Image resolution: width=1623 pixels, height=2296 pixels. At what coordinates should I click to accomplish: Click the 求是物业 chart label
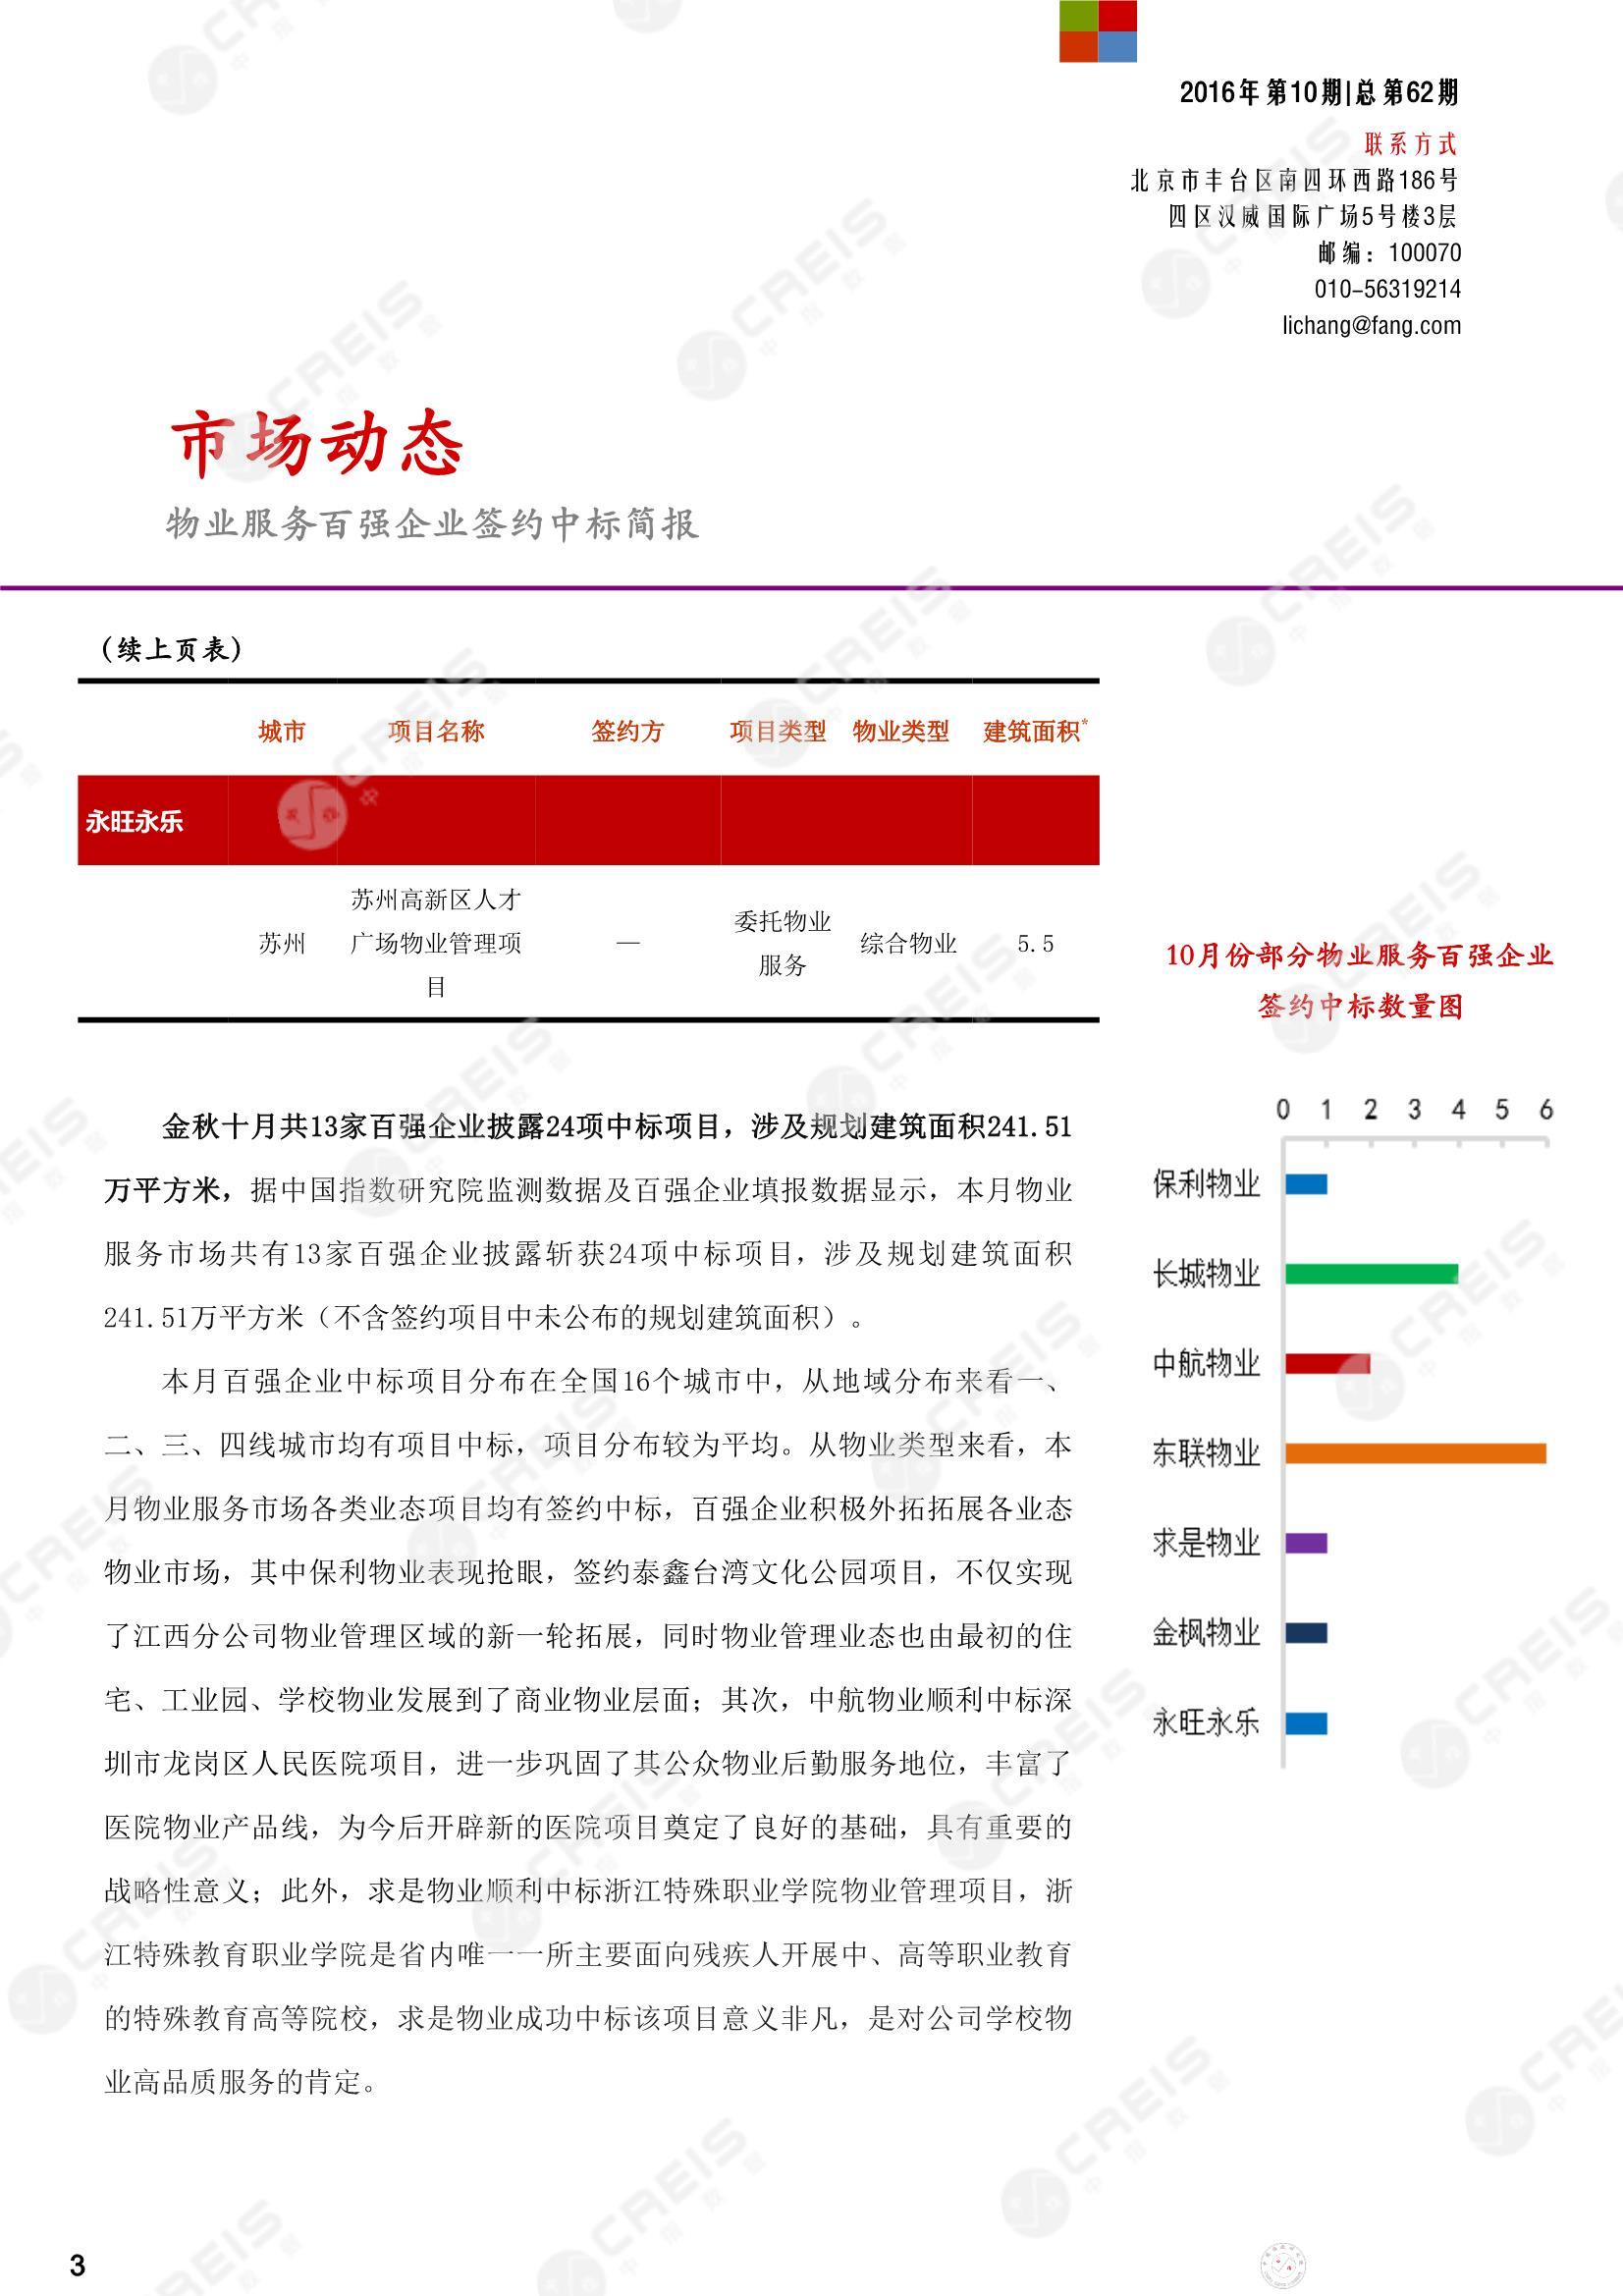[1206, 1543]
